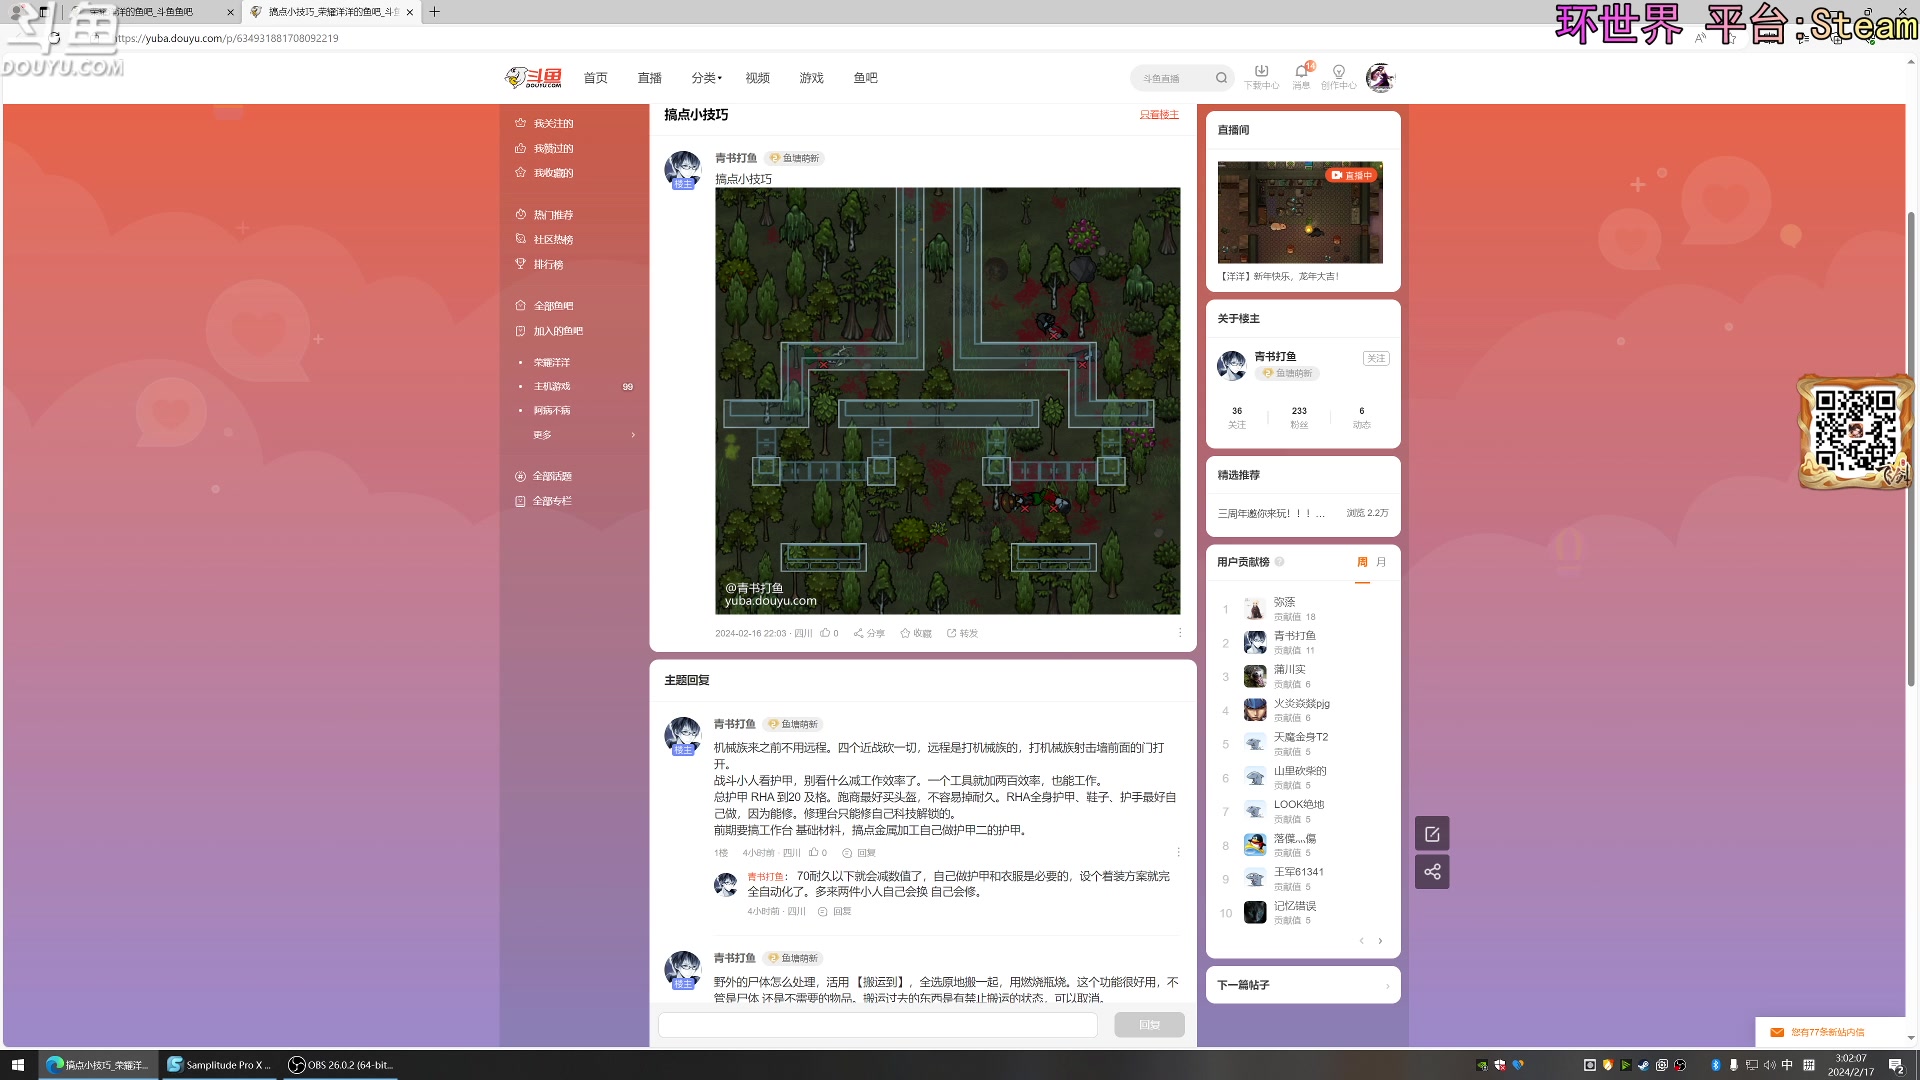
Task: Open new browser tab plus button
Action: pos(434,12)
